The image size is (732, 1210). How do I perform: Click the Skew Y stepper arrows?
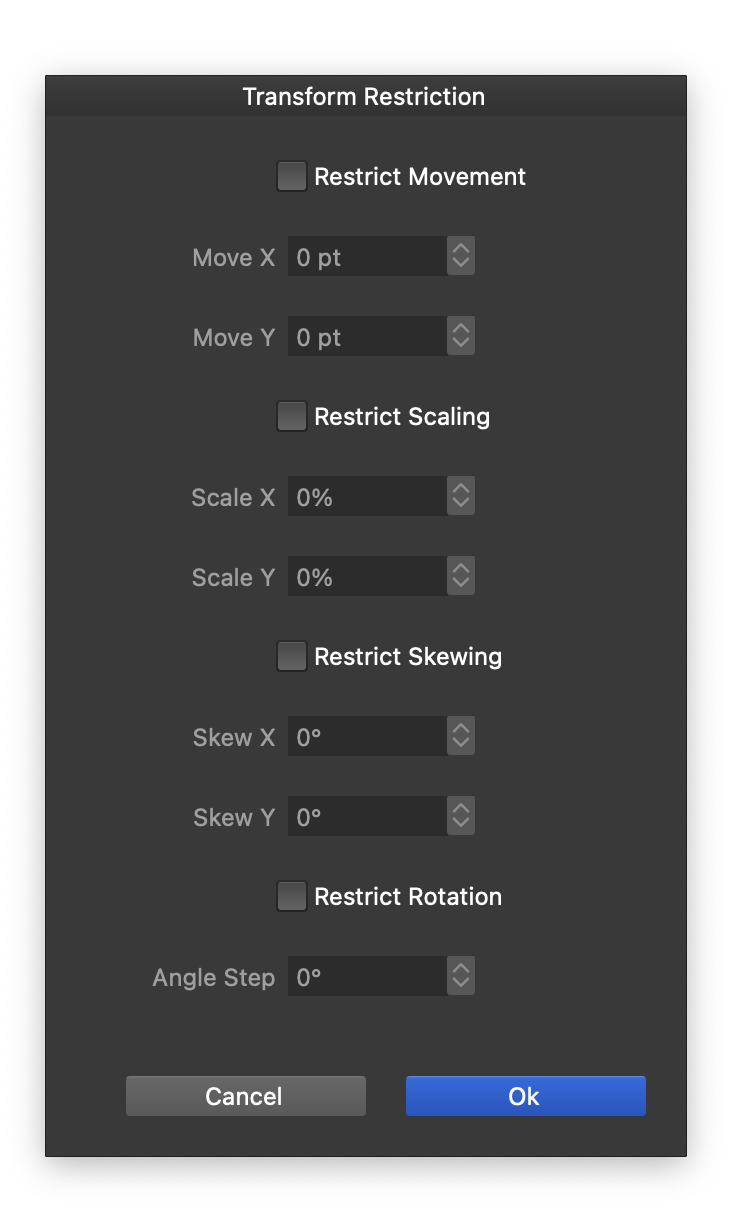pyautogui.click(x=461, y=817)
